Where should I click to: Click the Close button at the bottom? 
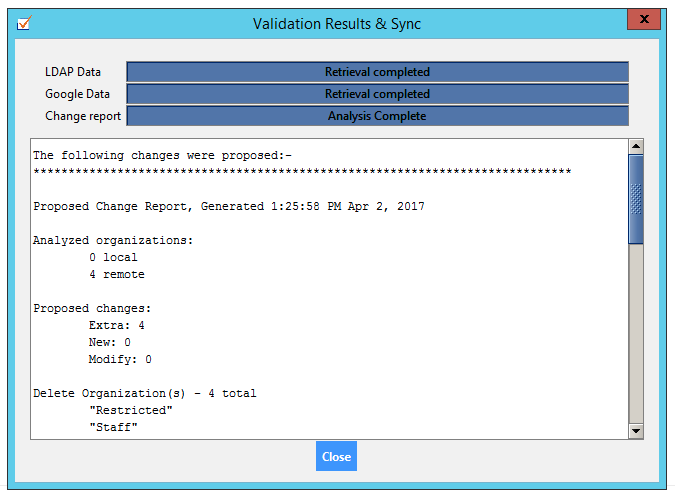(336, 456)
